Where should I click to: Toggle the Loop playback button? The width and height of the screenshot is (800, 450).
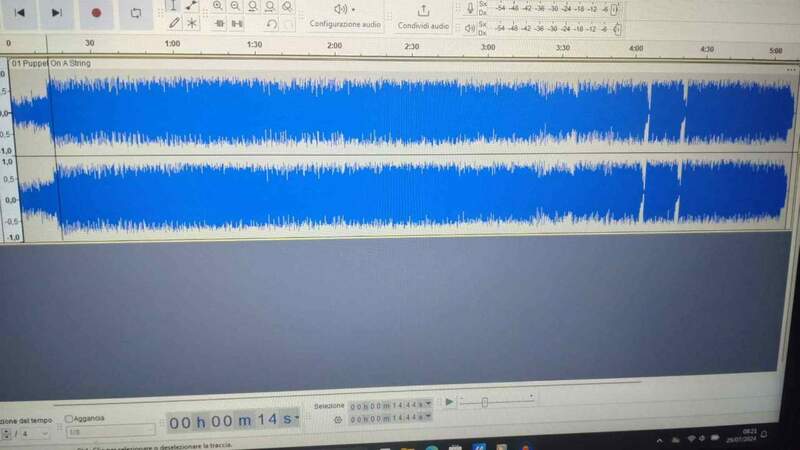136,13
